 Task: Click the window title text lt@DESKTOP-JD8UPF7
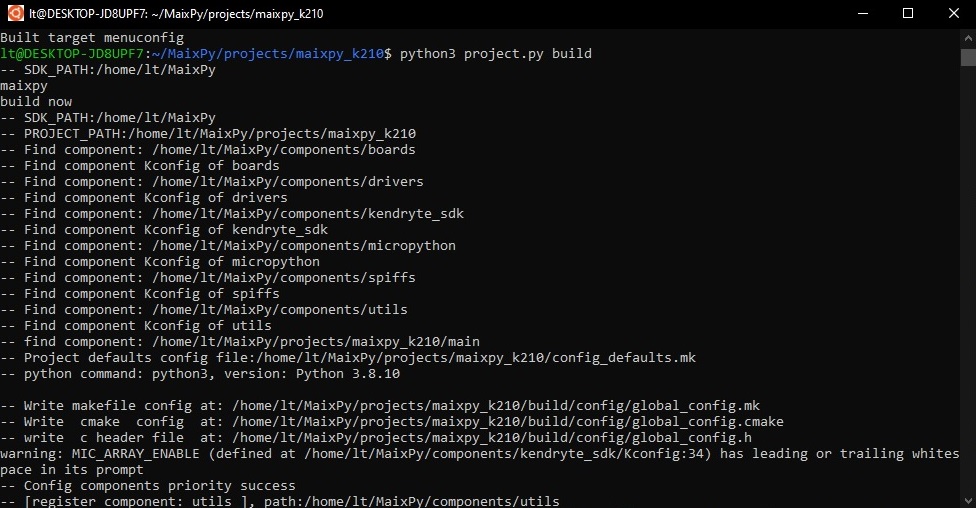coord(88,14)
